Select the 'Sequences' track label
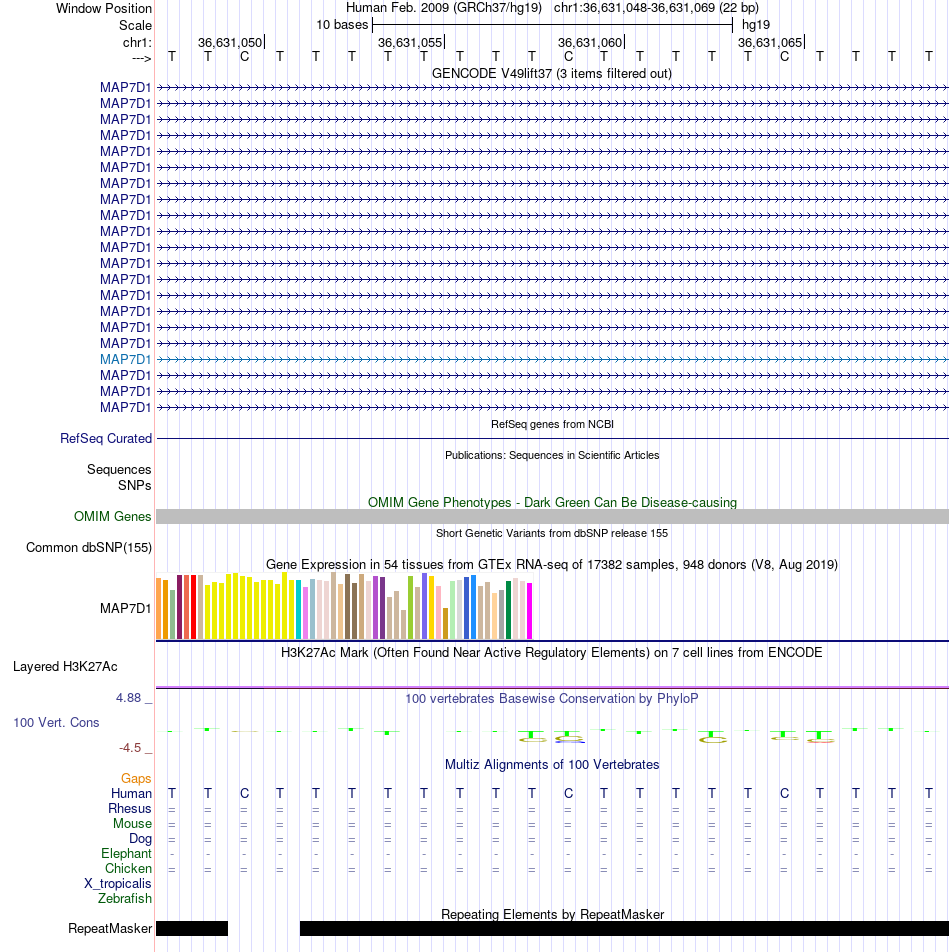The width and height of the screenshot is (950, 952). coord(119,469)
